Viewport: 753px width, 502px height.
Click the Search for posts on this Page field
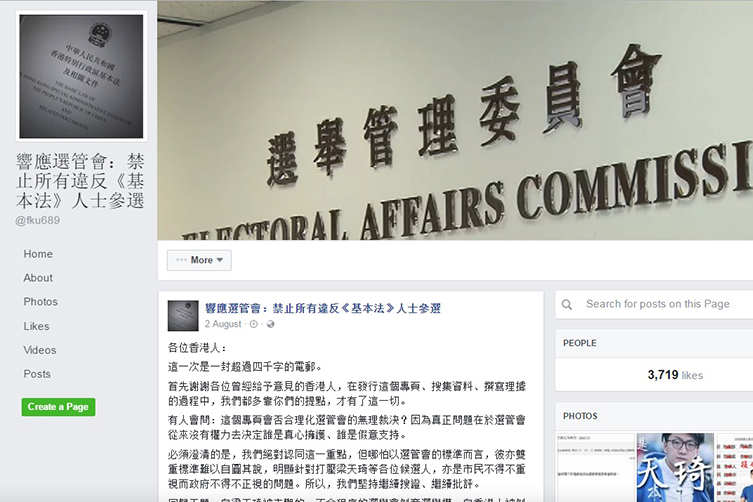654,305
